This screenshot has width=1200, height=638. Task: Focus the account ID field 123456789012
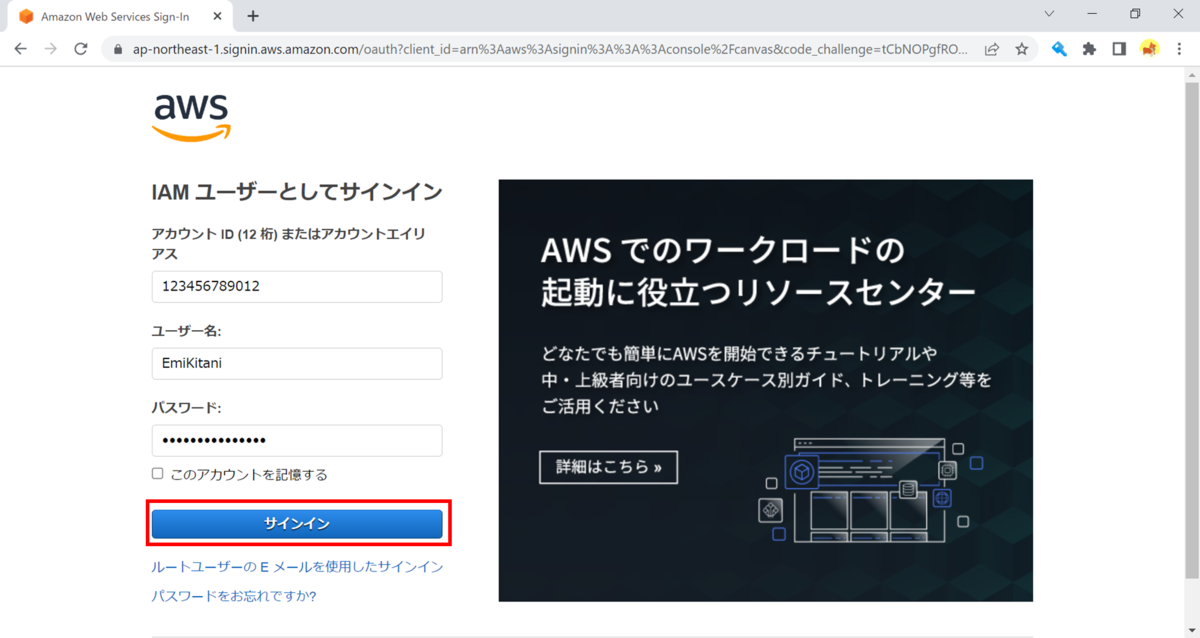[297, 286]
